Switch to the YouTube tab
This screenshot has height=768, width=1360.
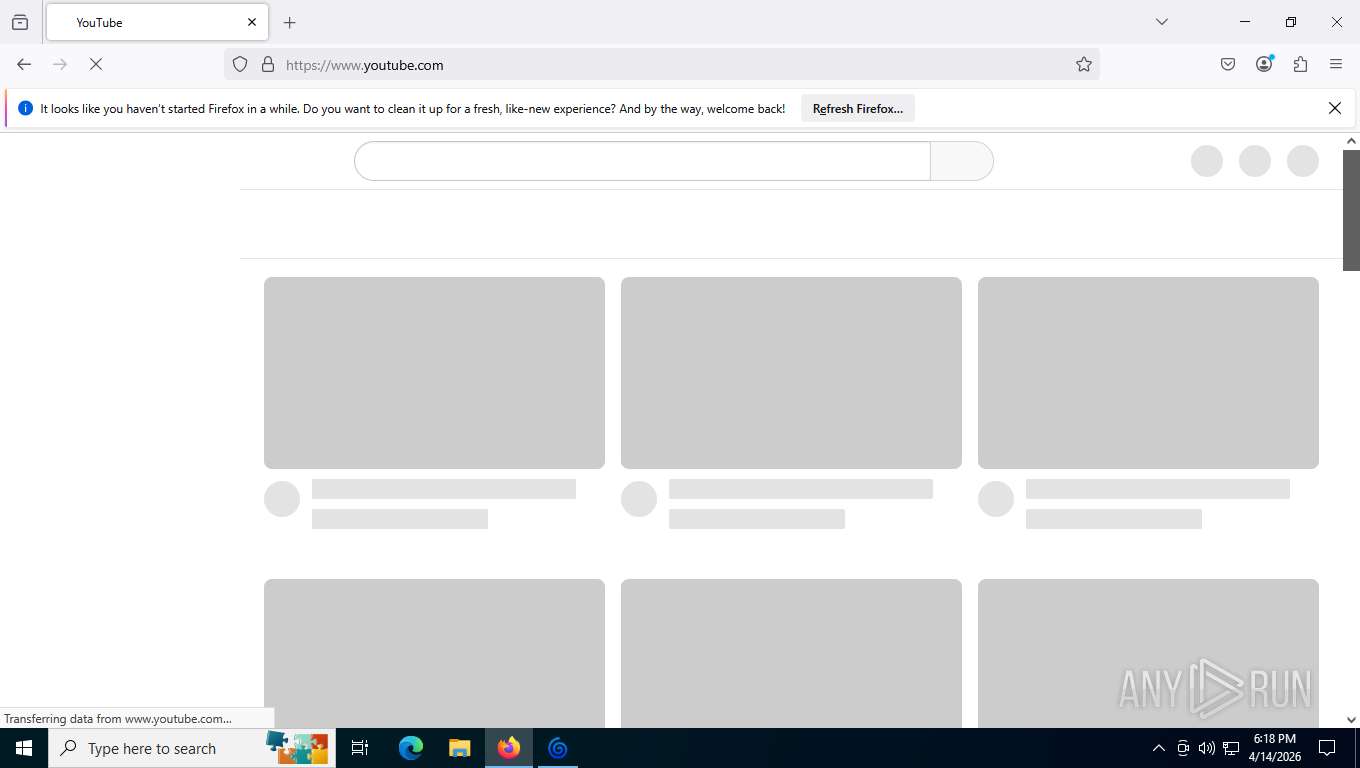click(157, 22)
